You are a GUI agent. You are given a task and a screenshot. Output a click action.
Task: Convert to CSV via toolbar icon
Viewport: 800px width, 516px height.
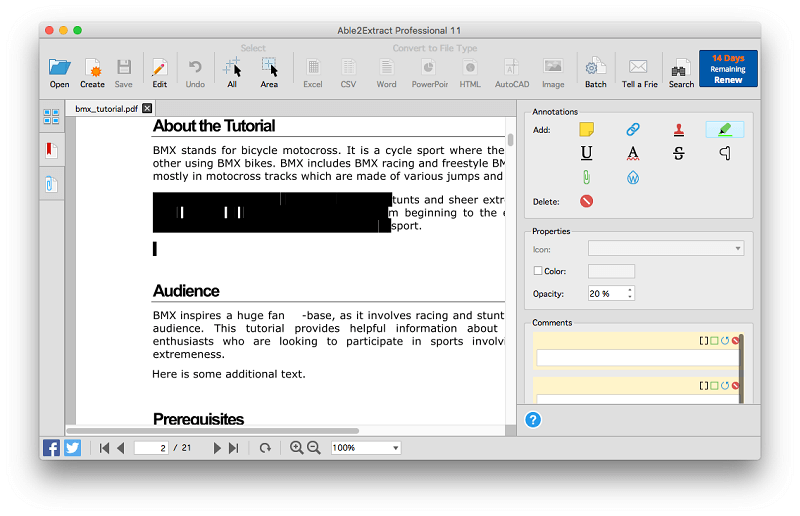point(348,73)
